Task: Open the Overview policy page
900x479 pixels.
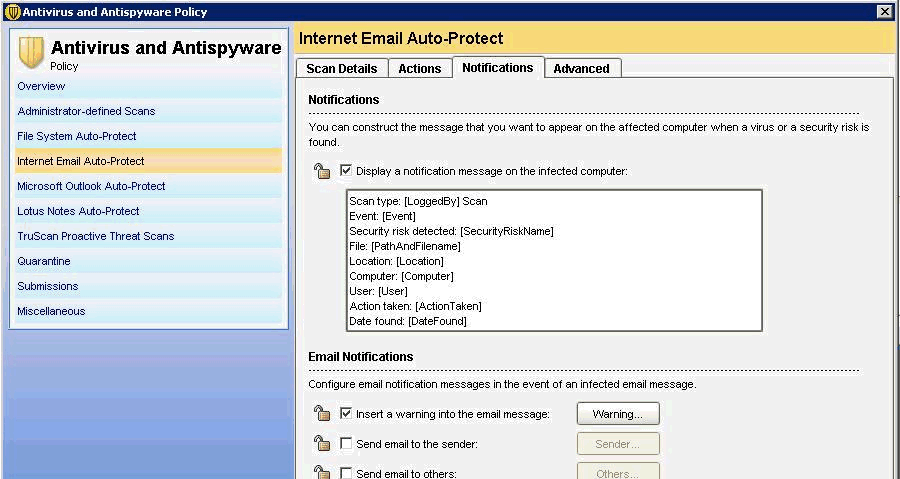Action: tap(149, 86)
